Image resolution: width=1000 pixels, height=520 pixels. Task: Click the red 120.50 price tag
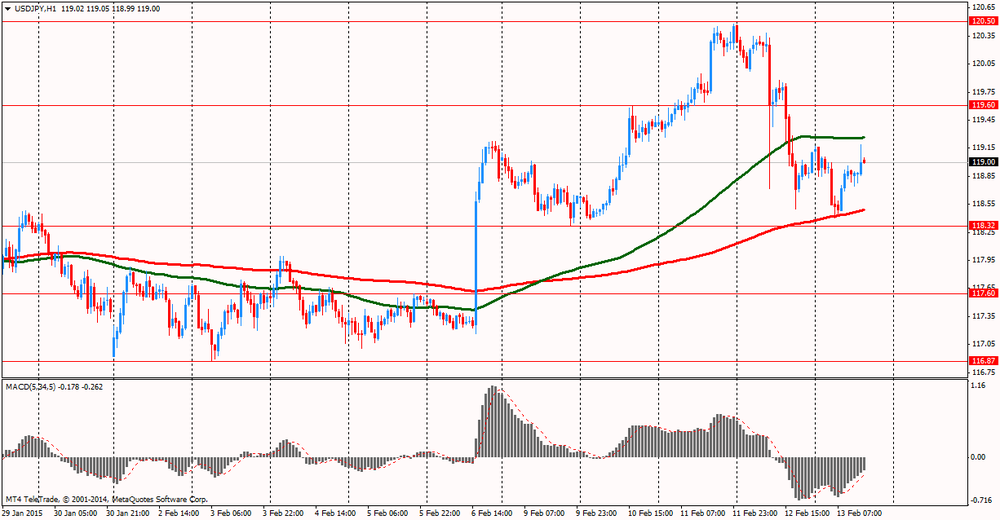coord(982,21)
